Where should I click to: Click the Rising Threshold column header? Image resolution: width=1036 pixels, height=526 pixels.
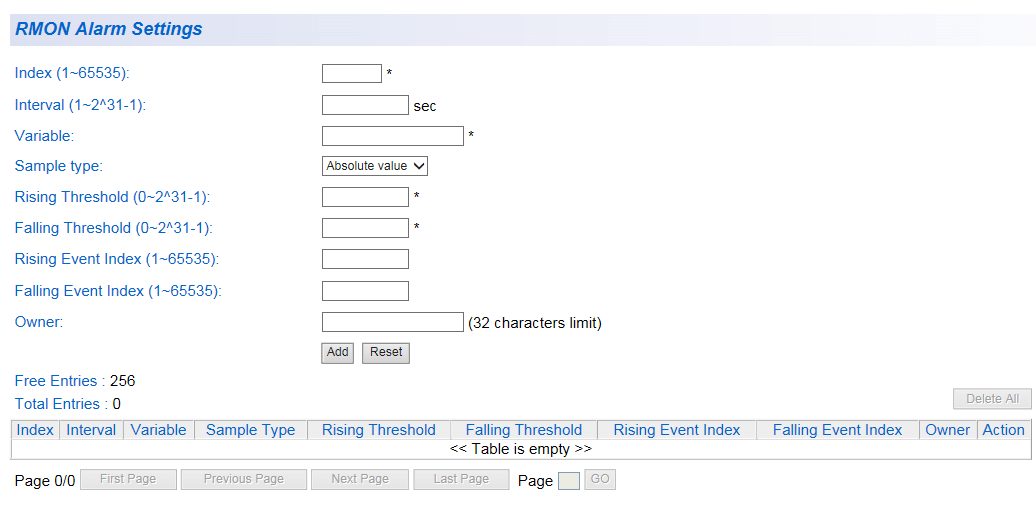[x=378, y=430]
